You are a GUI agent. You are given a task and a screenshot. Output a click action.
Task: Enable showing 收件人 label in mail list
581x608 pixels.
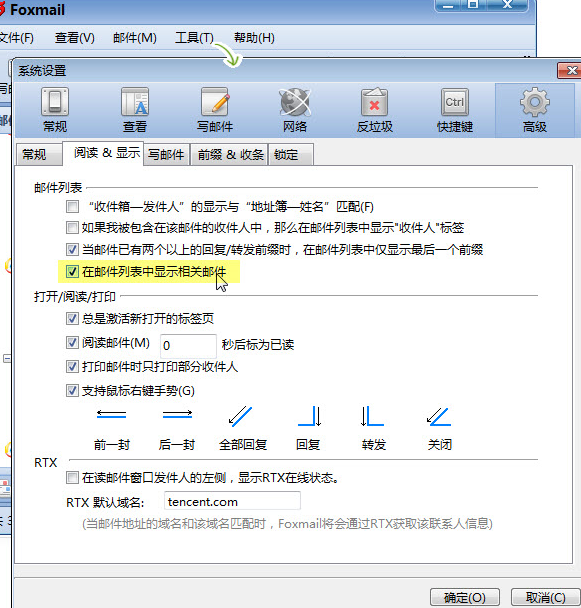coord(72,227)
